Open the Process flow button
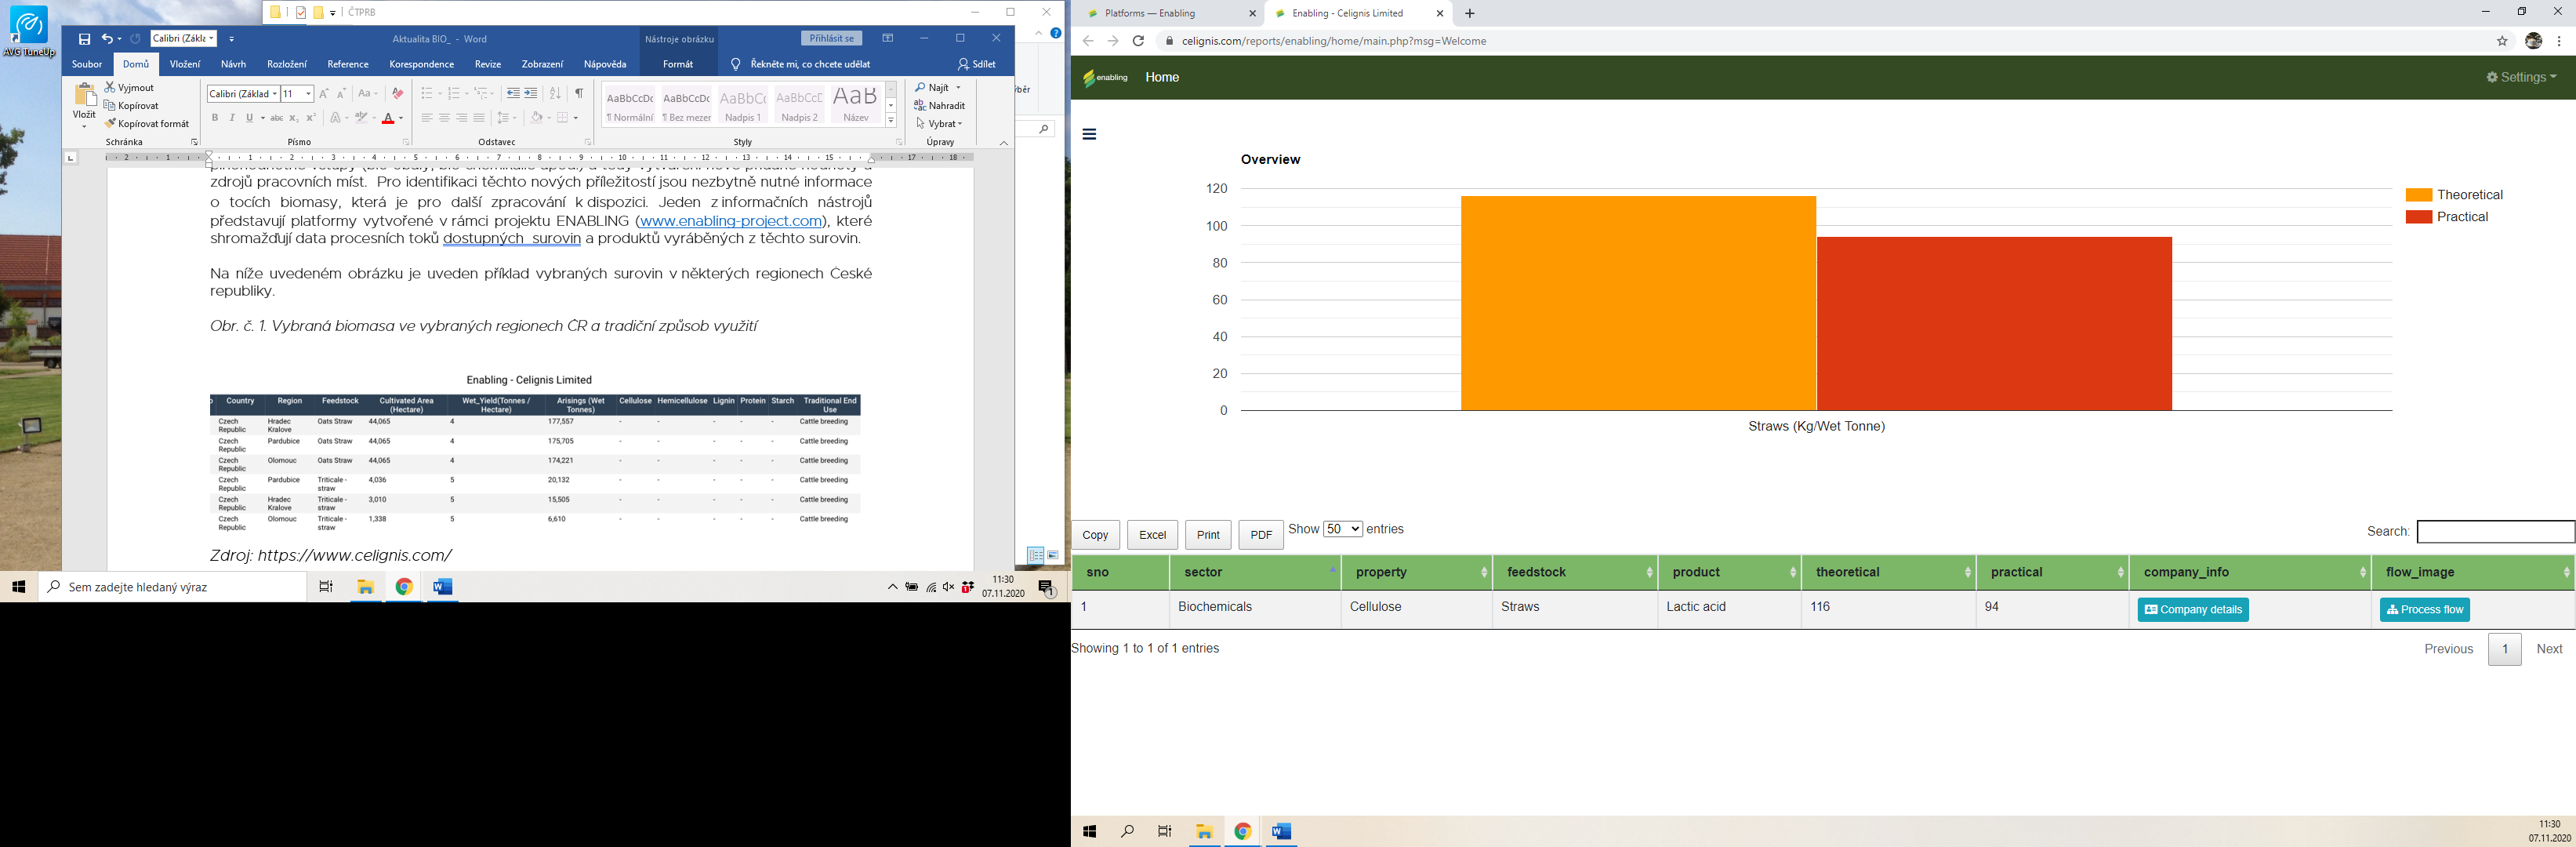Image resolution: width=2576 pixels, height=847 pixels. point(2424,610)
